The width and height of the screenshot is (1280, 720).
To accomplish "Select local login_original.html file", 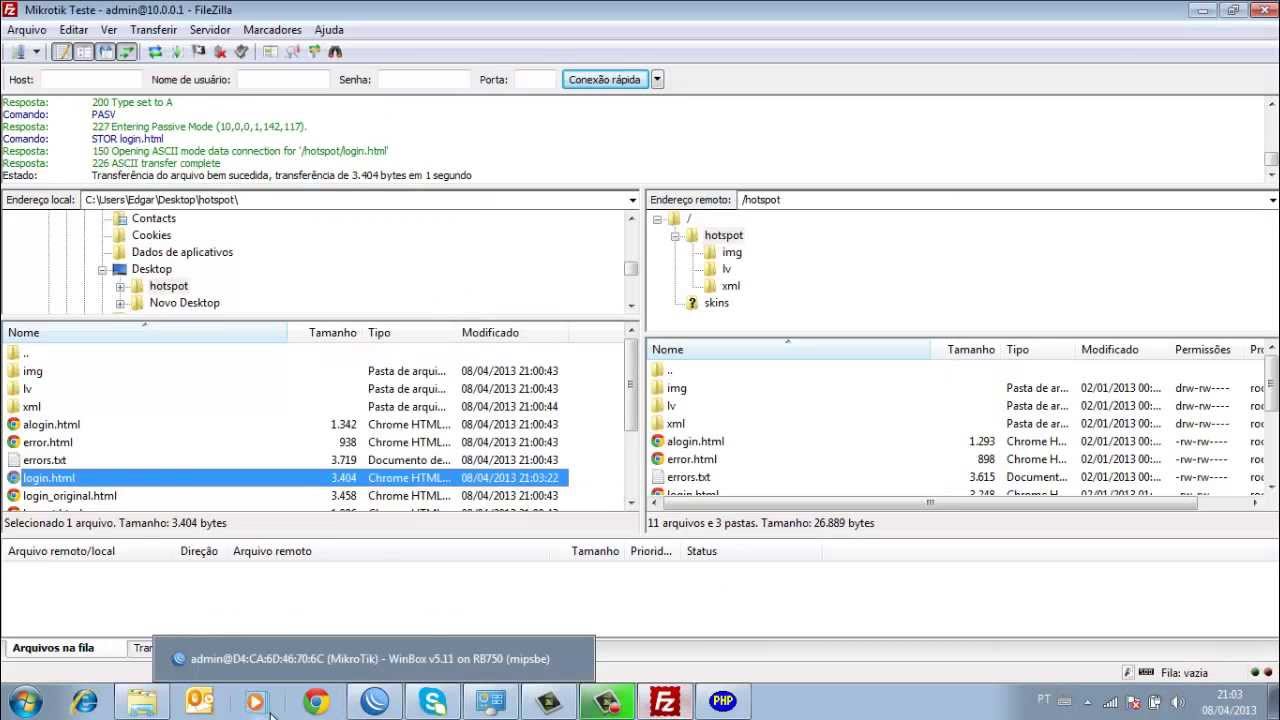I will click(69, 496).
